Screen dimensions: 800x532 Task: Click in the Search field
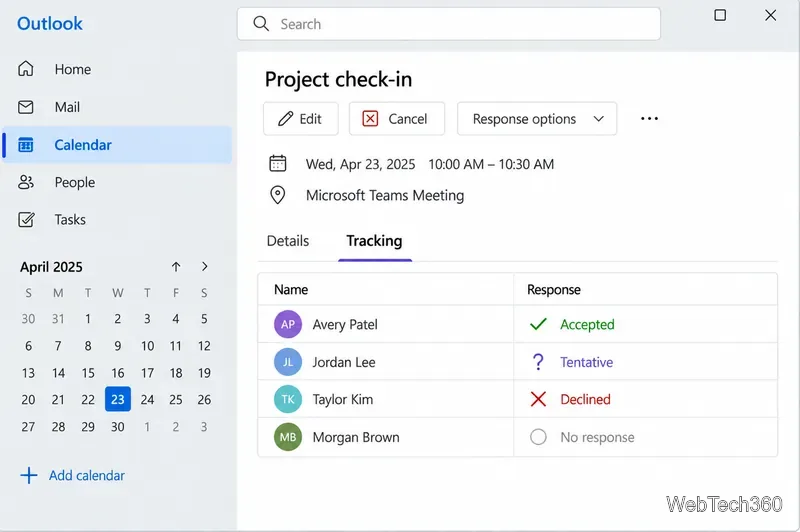pyautogui.click(x=448, y=23)
